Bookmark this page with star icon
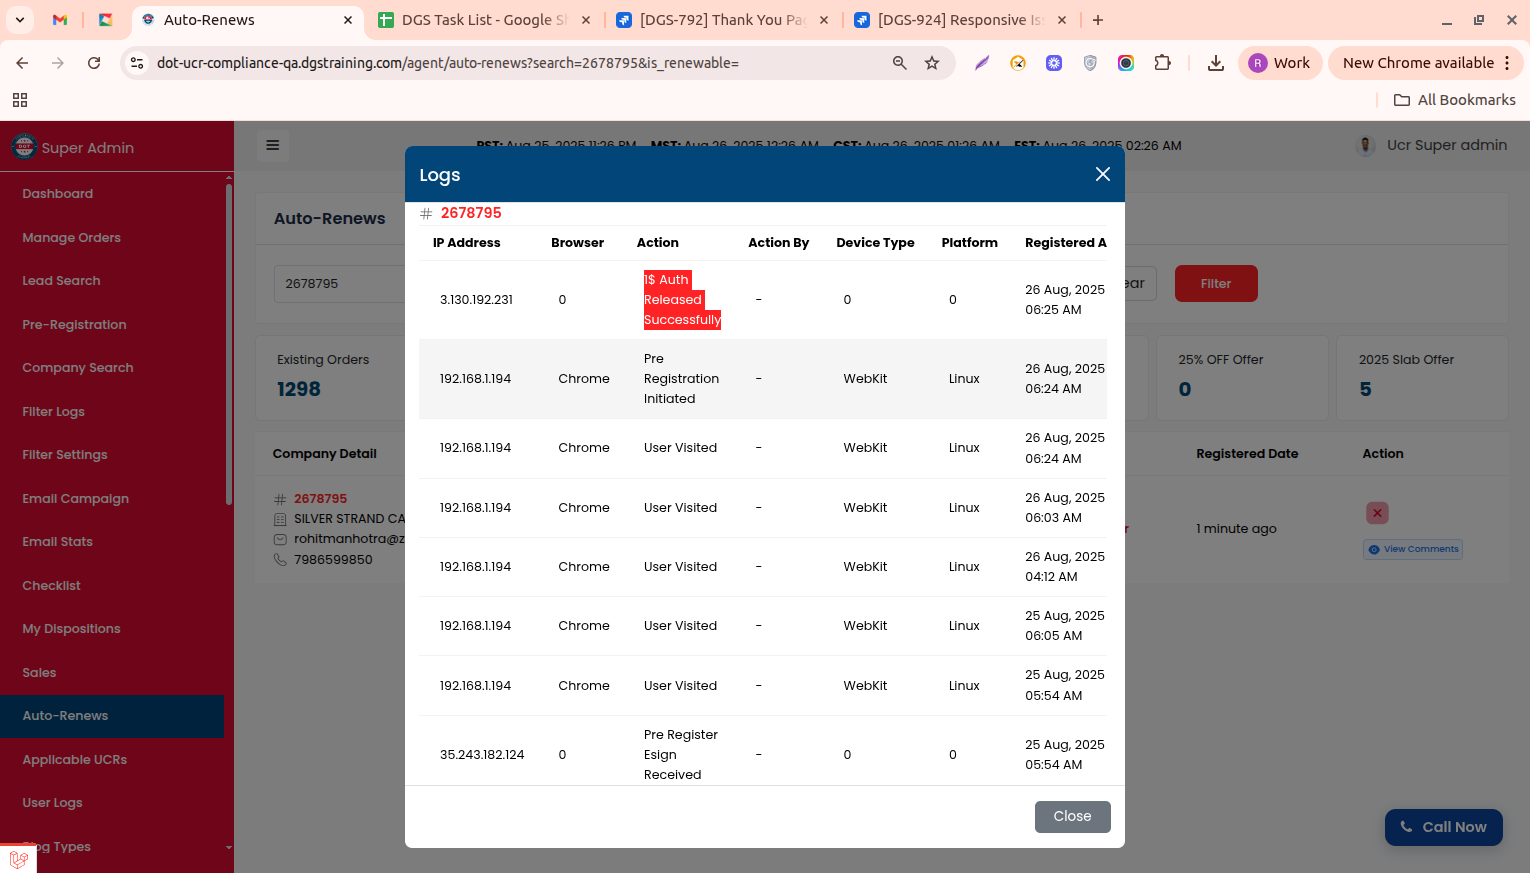 (932, 63)
